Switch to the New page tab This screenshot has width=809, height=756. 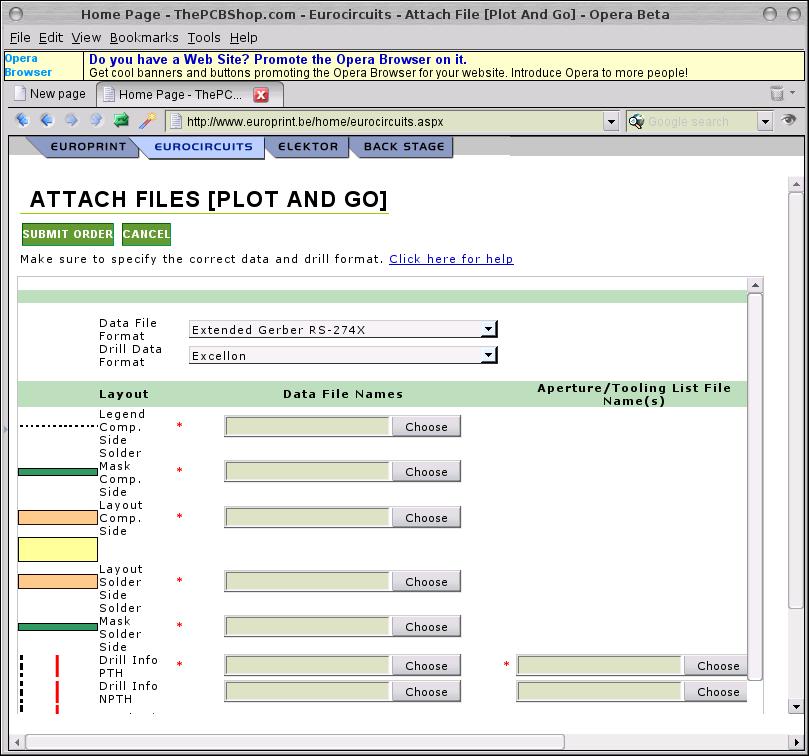pos(50,94)
